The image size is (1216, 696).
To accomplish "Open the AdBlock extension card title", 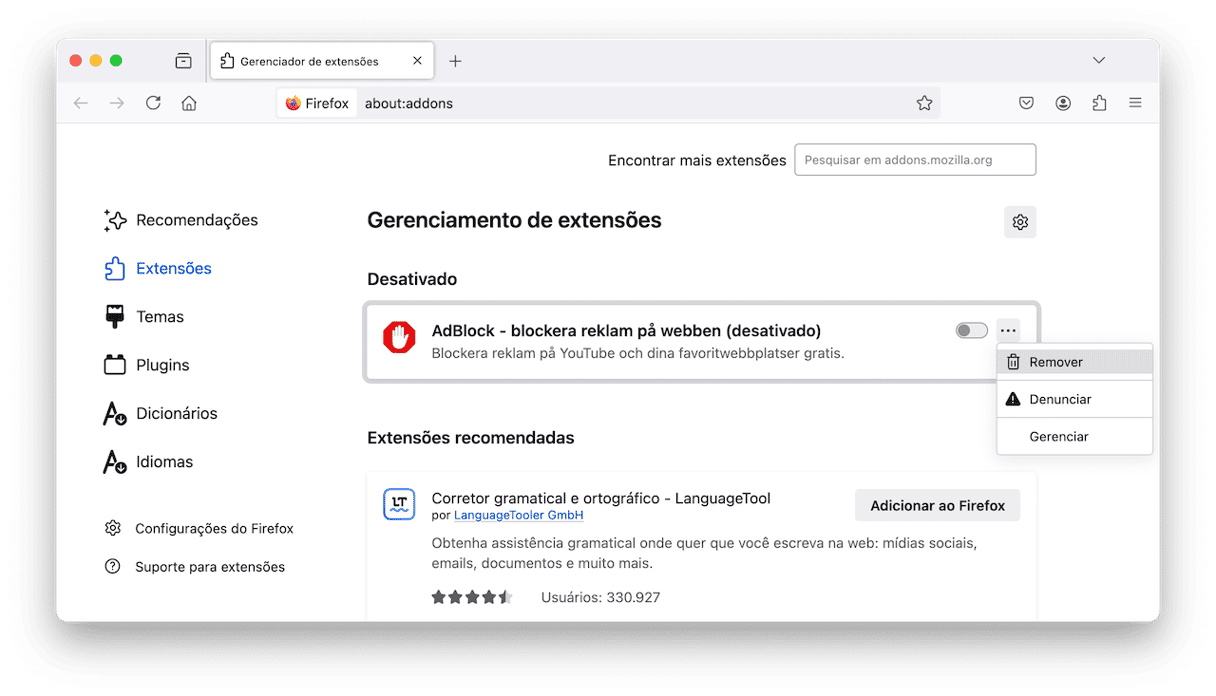I will coord(626,331).
